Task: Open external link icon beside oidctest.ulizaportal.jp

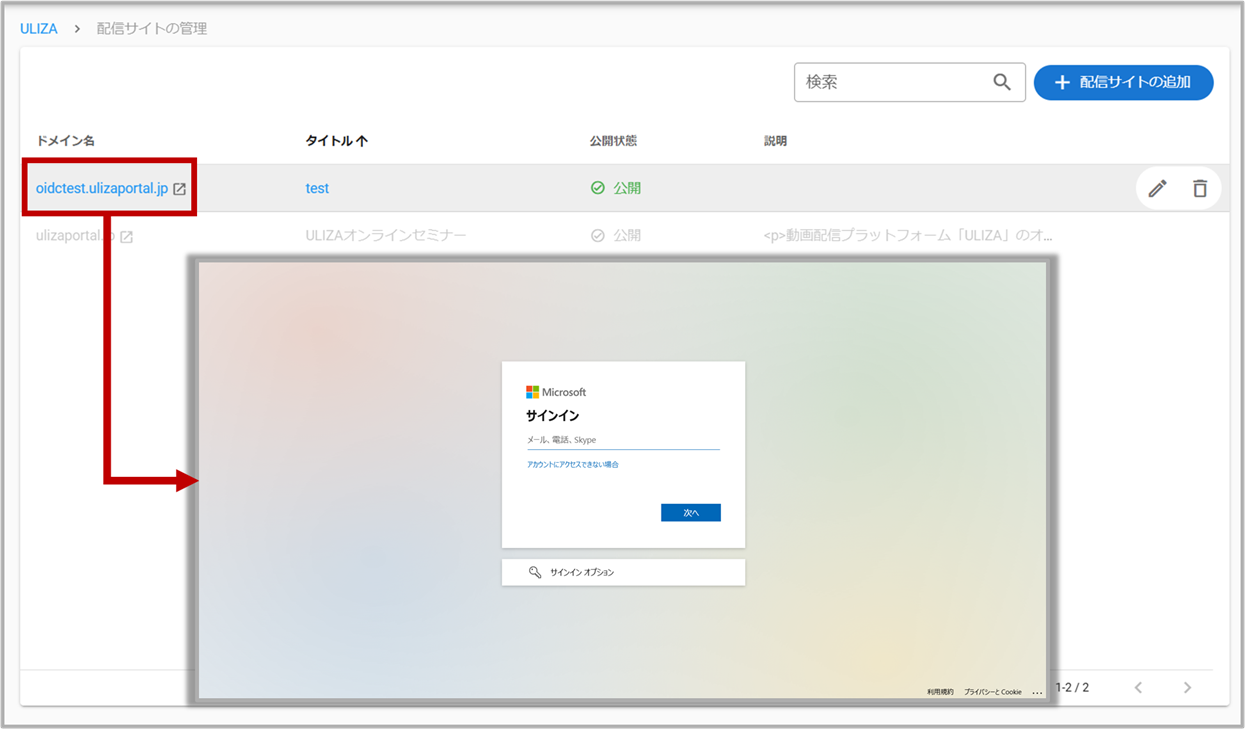Action: coord(179,189)
